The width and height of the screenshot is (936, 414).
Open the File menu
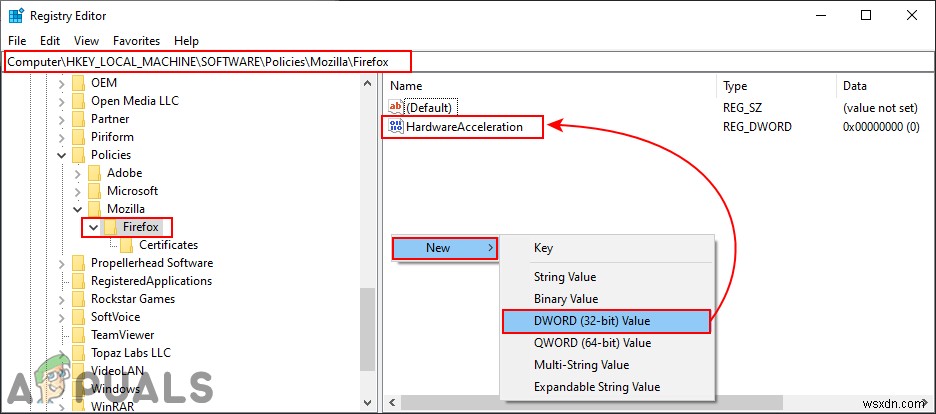17,41
